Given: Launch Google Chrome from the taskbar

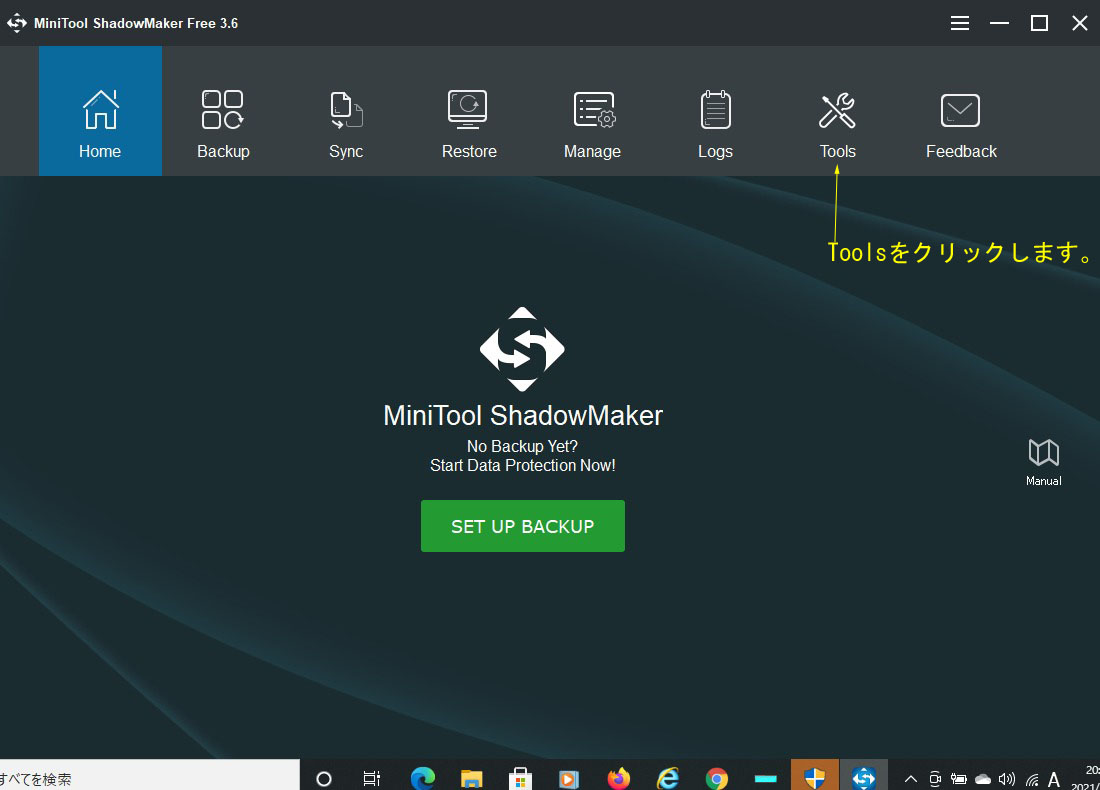Looking at the screenshot, I should tap(716, 778).
